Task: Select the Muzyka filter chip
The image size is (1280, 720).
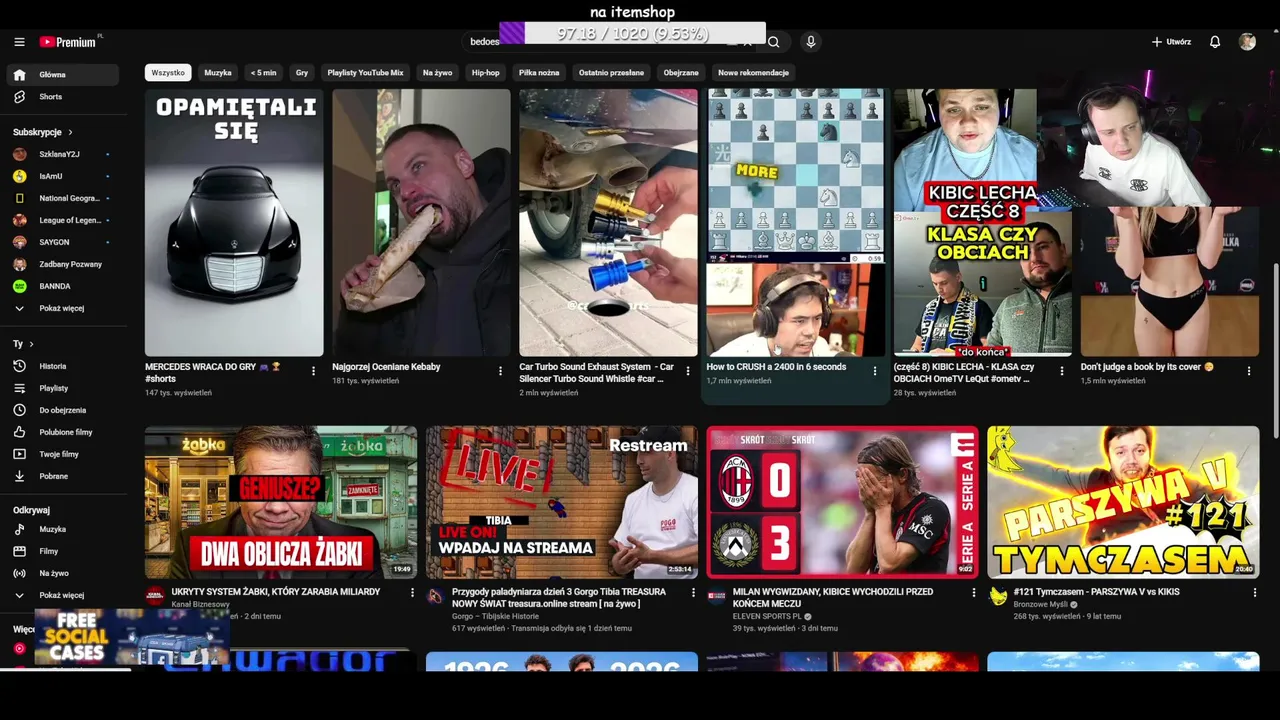Action: 218,73
